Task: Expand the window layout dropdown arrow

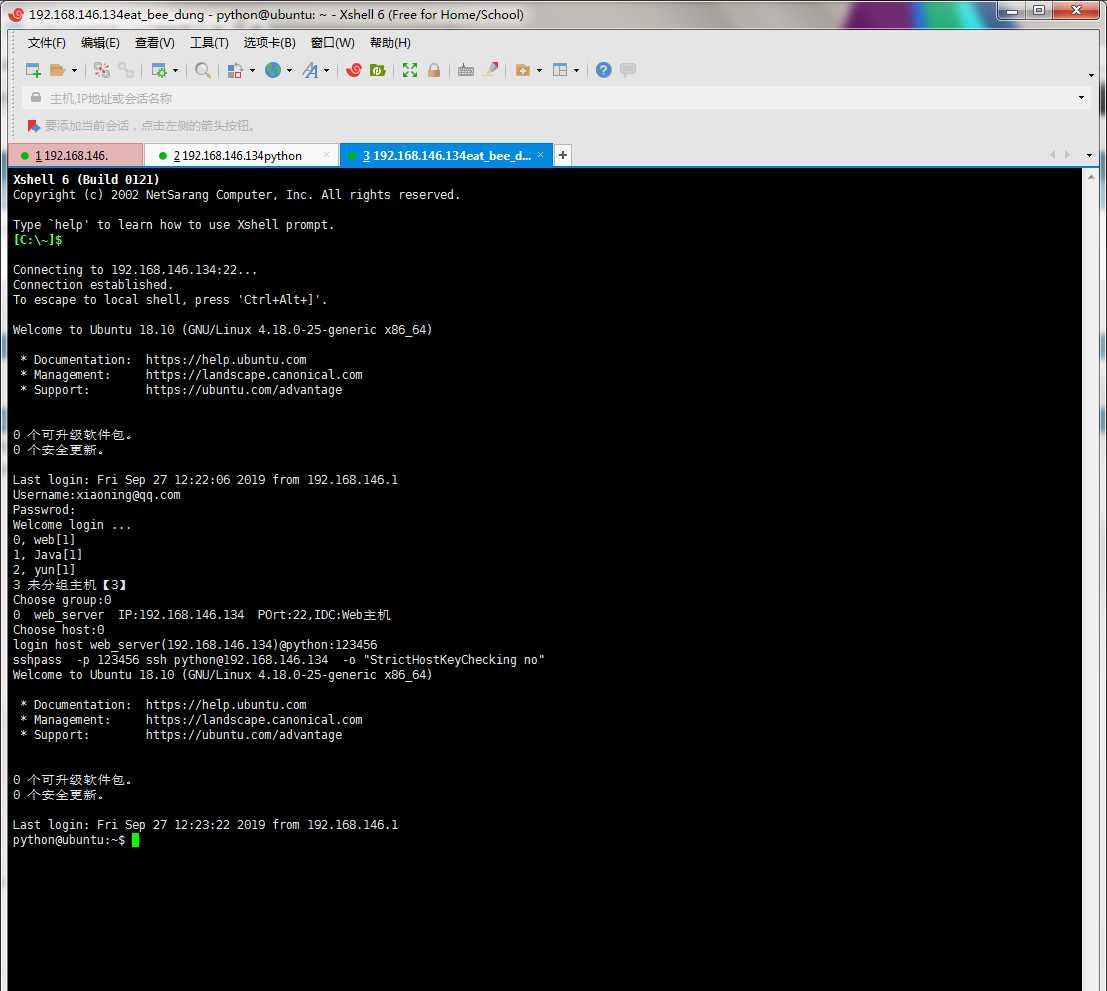Action: coord(576,71)
